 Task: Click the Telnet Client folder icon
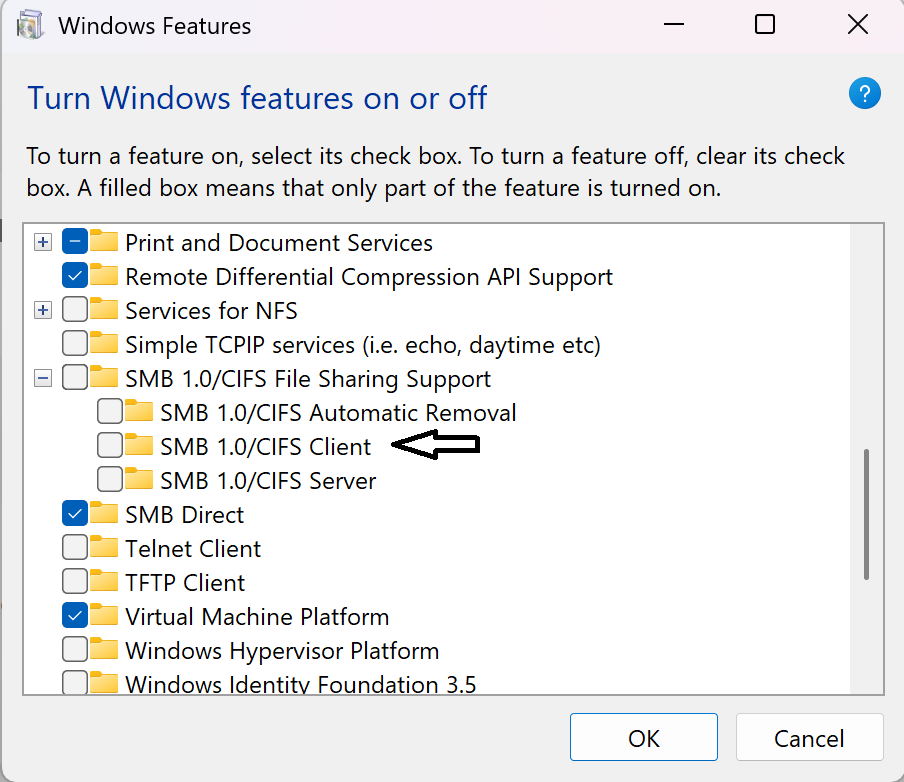coord(104,548)
